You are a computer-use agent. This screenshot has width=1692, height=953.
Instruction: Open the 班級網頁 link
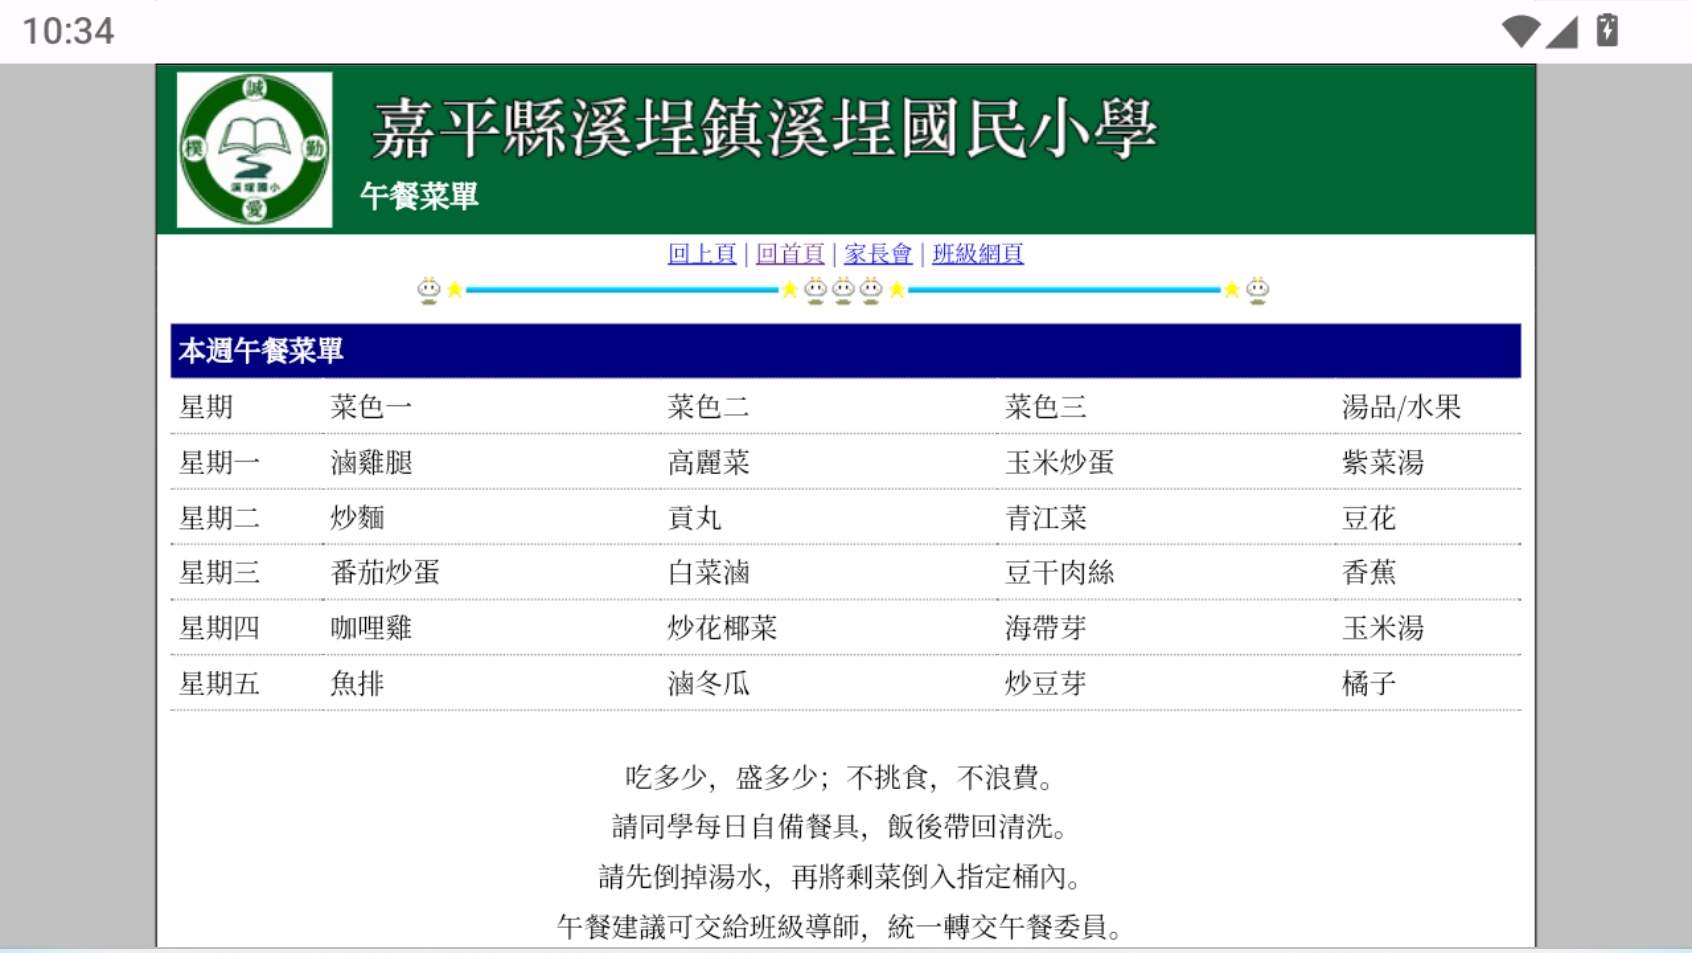(978, 254)
